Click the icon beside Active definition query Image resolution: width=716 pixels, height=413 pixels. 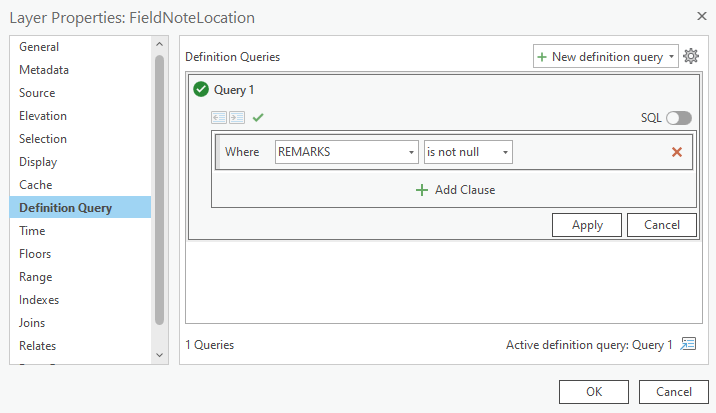(688, 344)
